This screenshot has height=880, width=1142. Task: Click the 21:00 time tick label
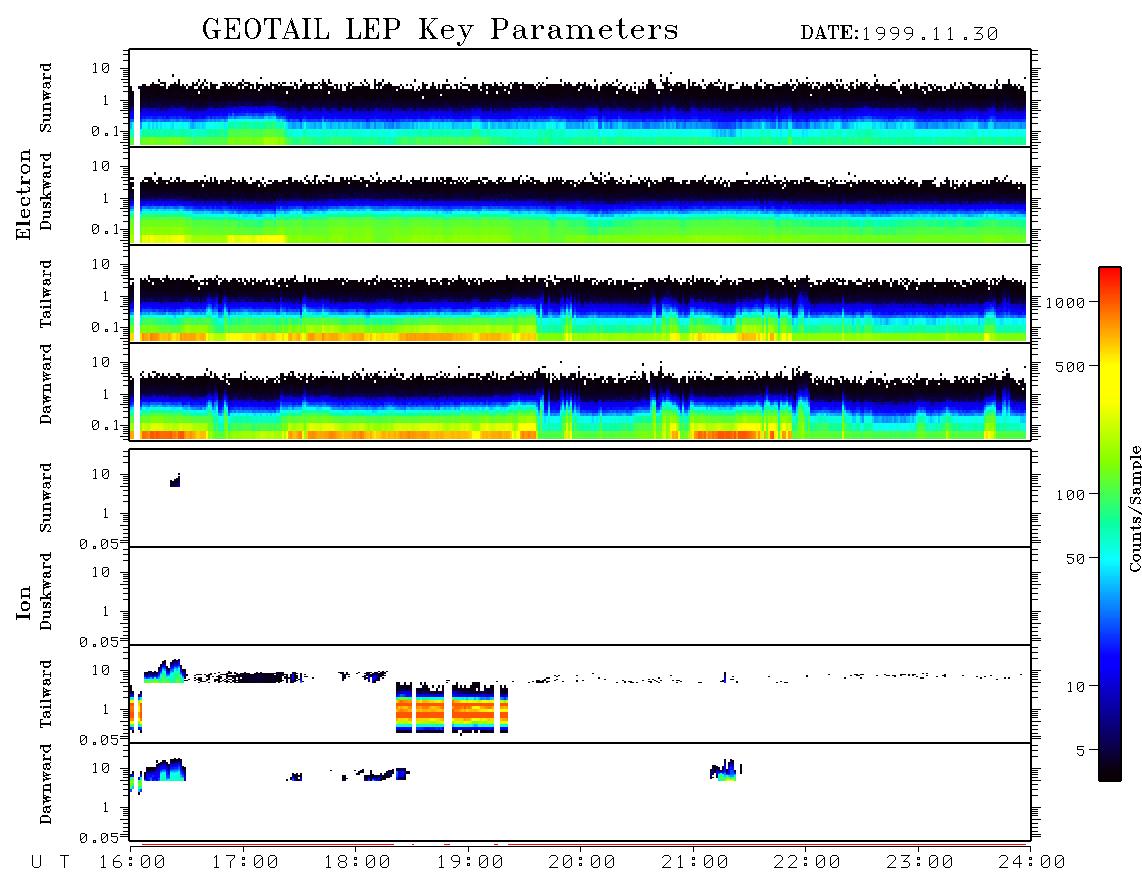pyautogui.click(x=695, y=863)
